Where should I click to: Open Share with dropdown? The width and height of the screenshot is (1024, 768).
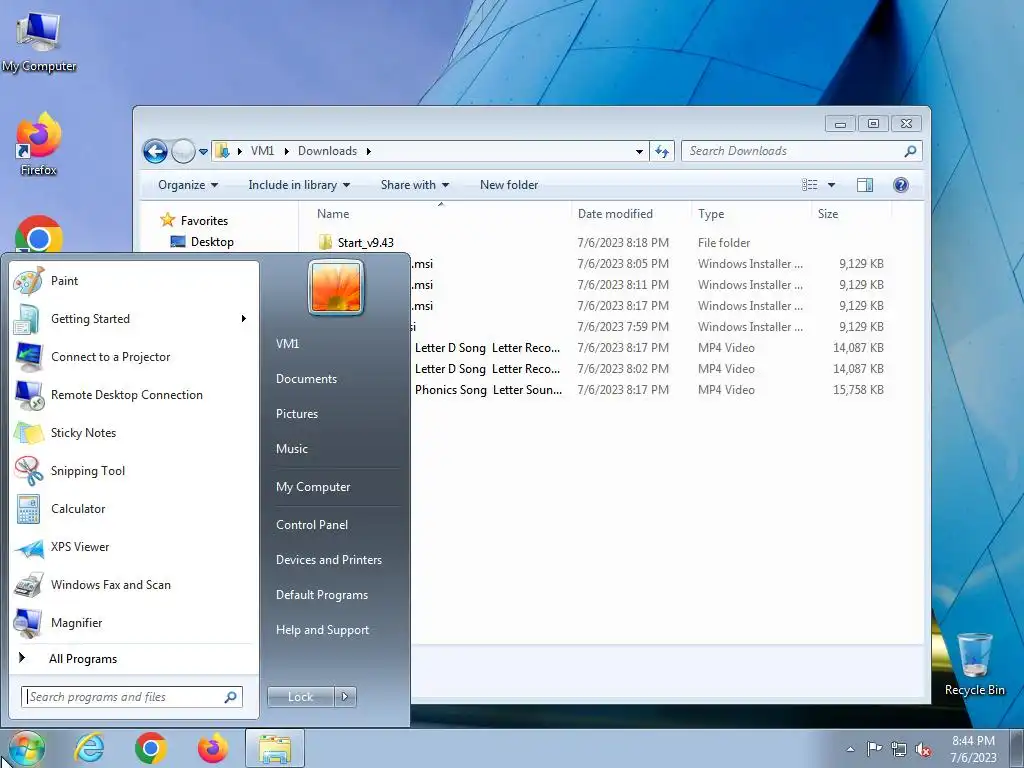click(415, 185)
